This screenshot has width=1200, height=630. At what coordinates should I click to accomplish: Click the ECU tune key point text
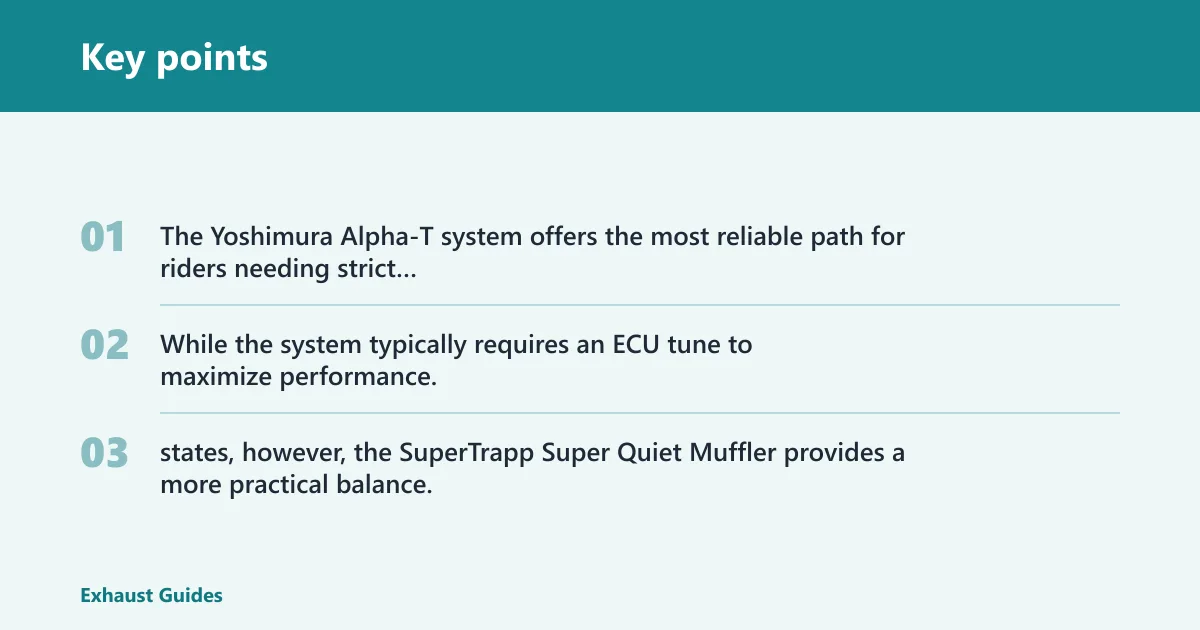tap(456, 360)
